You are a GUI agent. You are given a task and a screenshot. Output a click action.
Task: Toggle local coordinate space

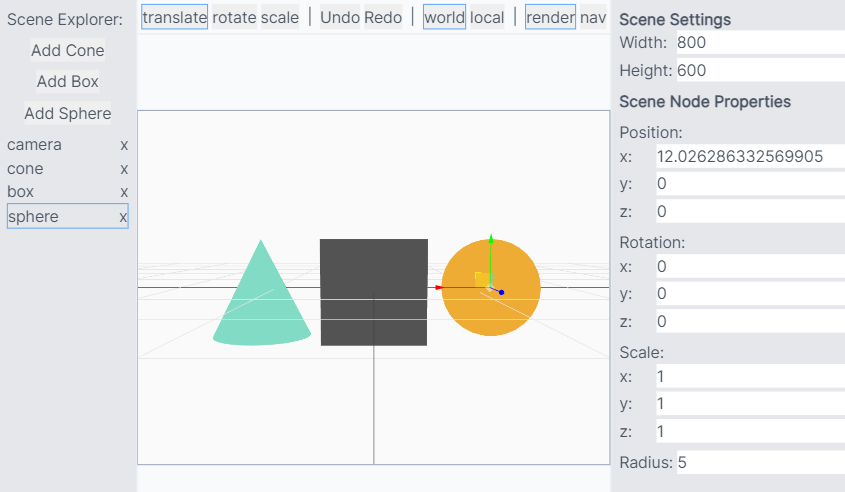[x=487, y=17]
